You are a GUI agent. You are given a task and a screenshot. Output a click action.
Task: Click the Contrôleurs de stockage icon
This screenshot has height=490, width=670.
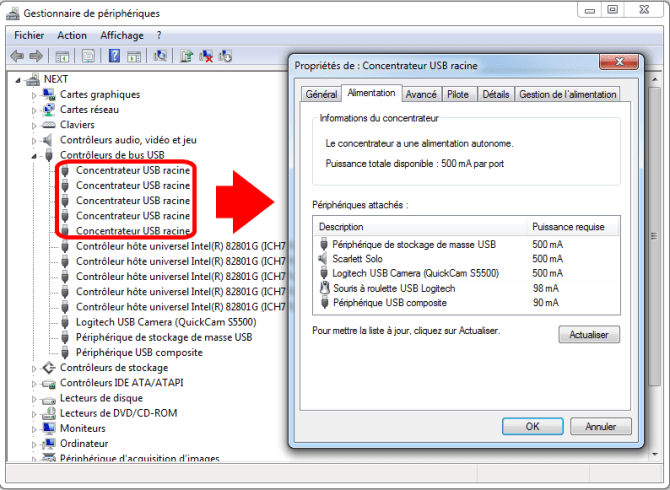click(49, 367)
